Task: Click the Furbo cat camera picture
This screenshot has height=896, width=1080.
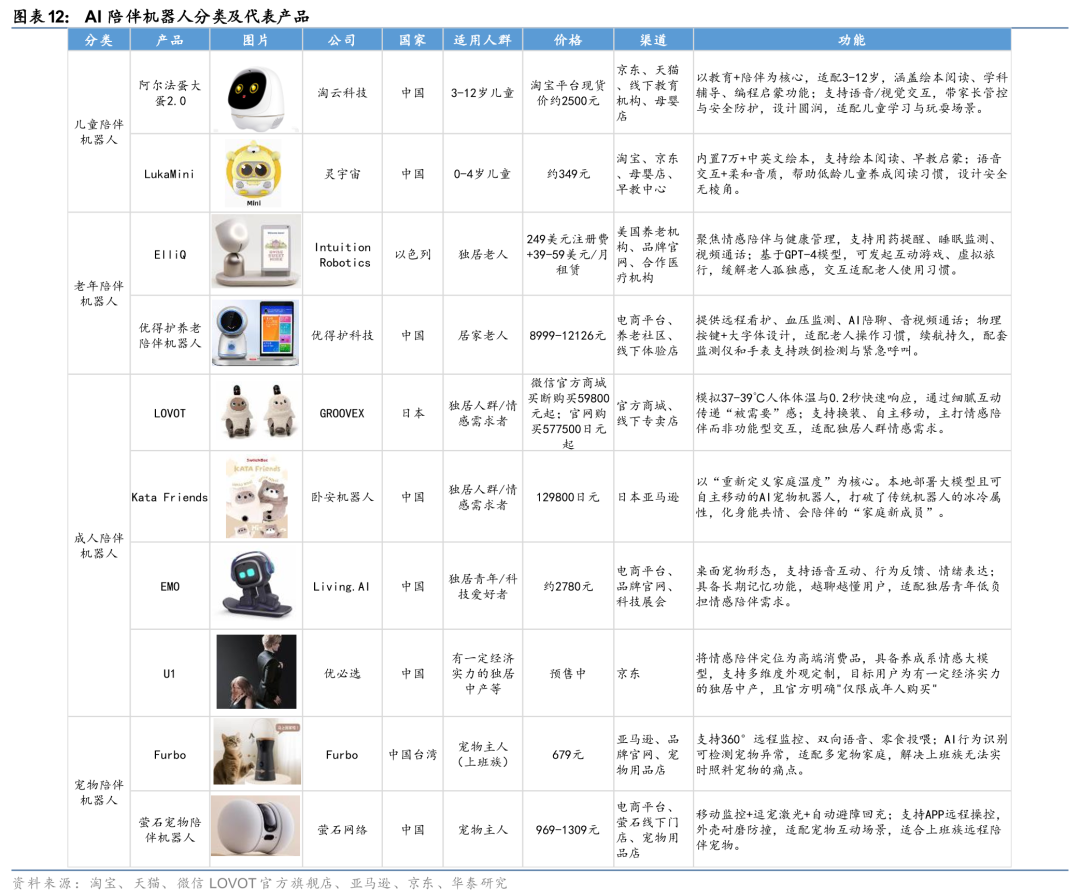Action: click(x=256, y=752)
